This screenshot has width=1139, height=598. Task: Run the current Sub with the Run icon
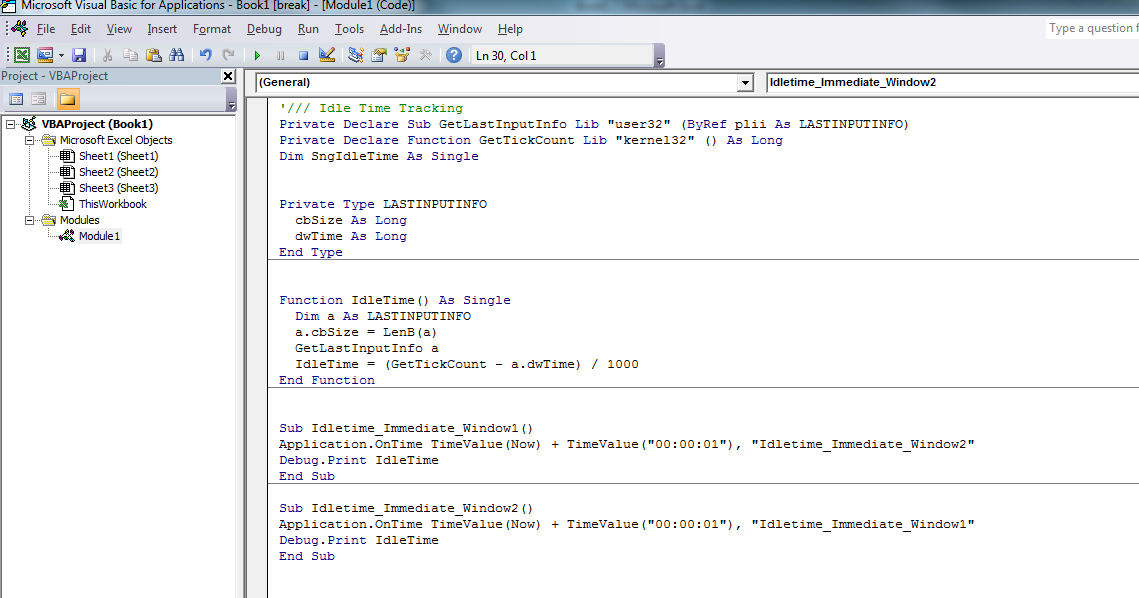(257, 55)
